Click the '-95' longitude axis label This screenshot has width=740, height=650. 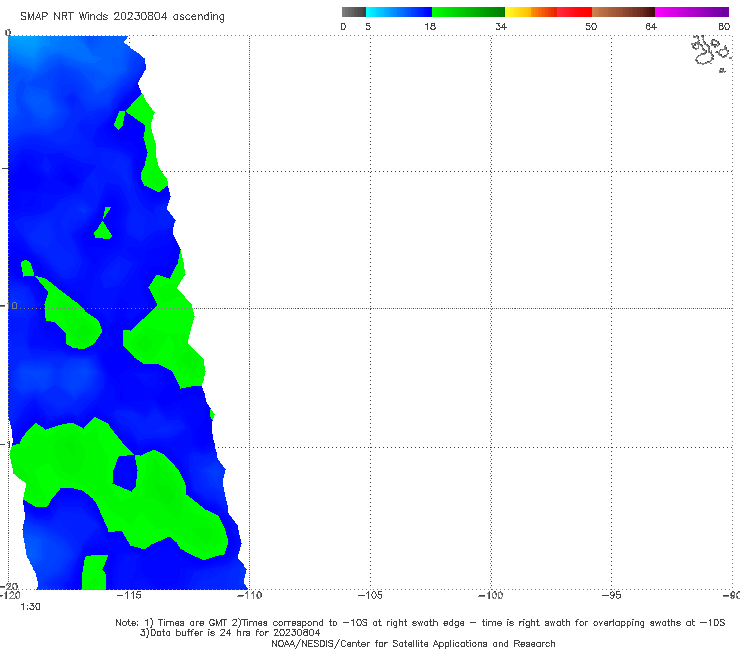tap(611, 596)
